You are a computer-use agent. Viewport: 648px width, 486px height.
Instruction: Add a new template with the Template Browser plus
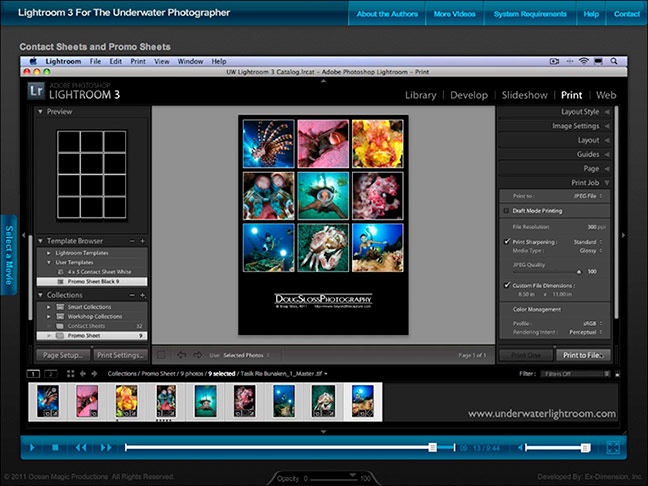click(x=142, y=241)
